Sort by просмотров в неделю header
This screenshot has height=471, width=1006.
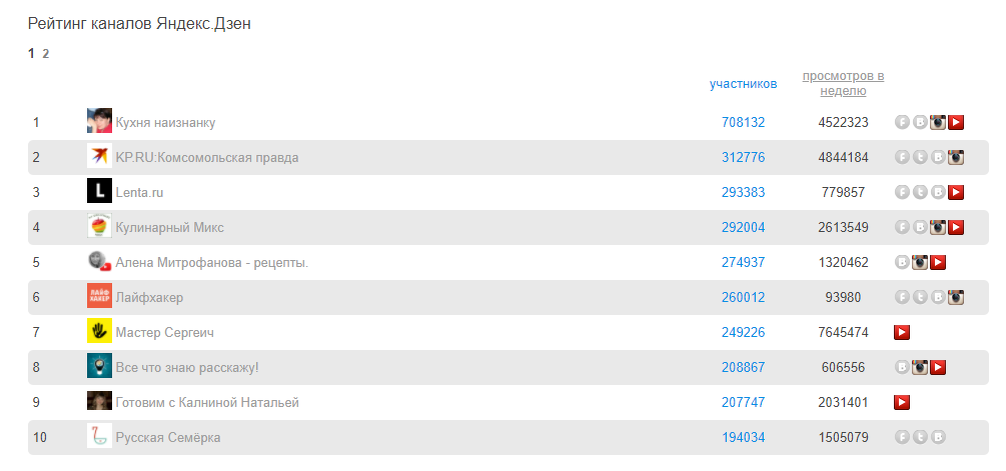pyautogui.click(x=843, y=83)
